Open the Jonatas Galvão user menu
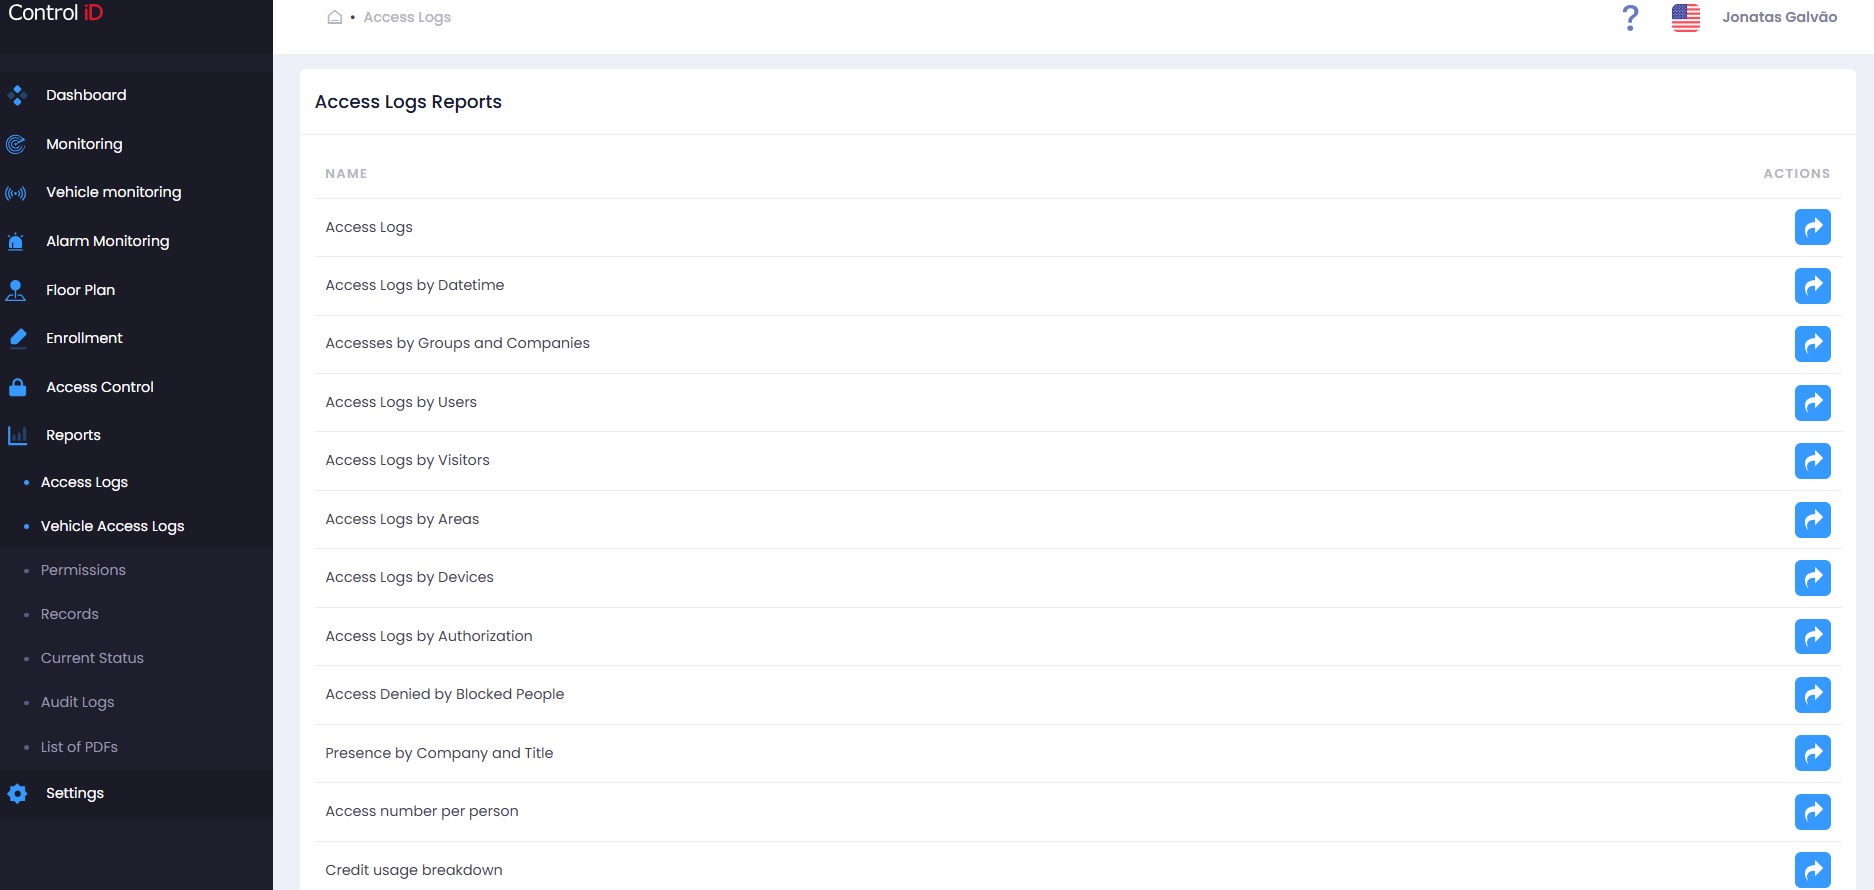The image size is (1874, 890). [x=1779, y=17]
